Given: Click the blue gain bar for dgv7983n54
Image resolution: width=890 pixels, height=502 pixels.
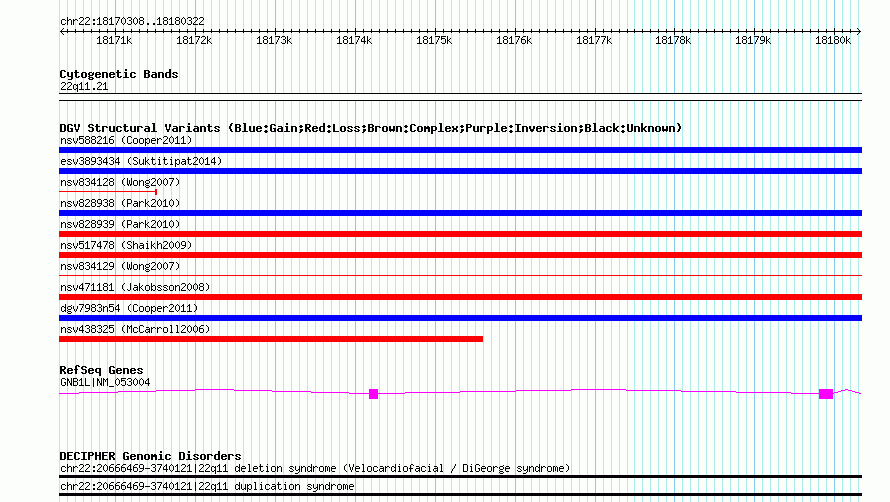Looking at the screenshot, I should 460,318.
